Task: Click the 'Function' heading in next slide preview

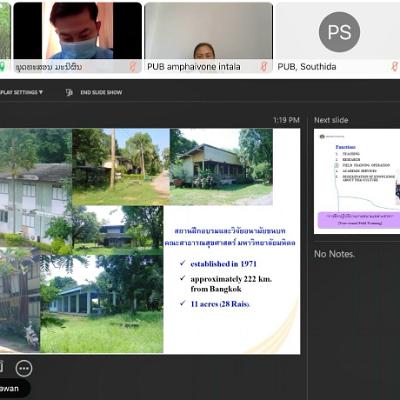Action: click(x=345, y=147)
